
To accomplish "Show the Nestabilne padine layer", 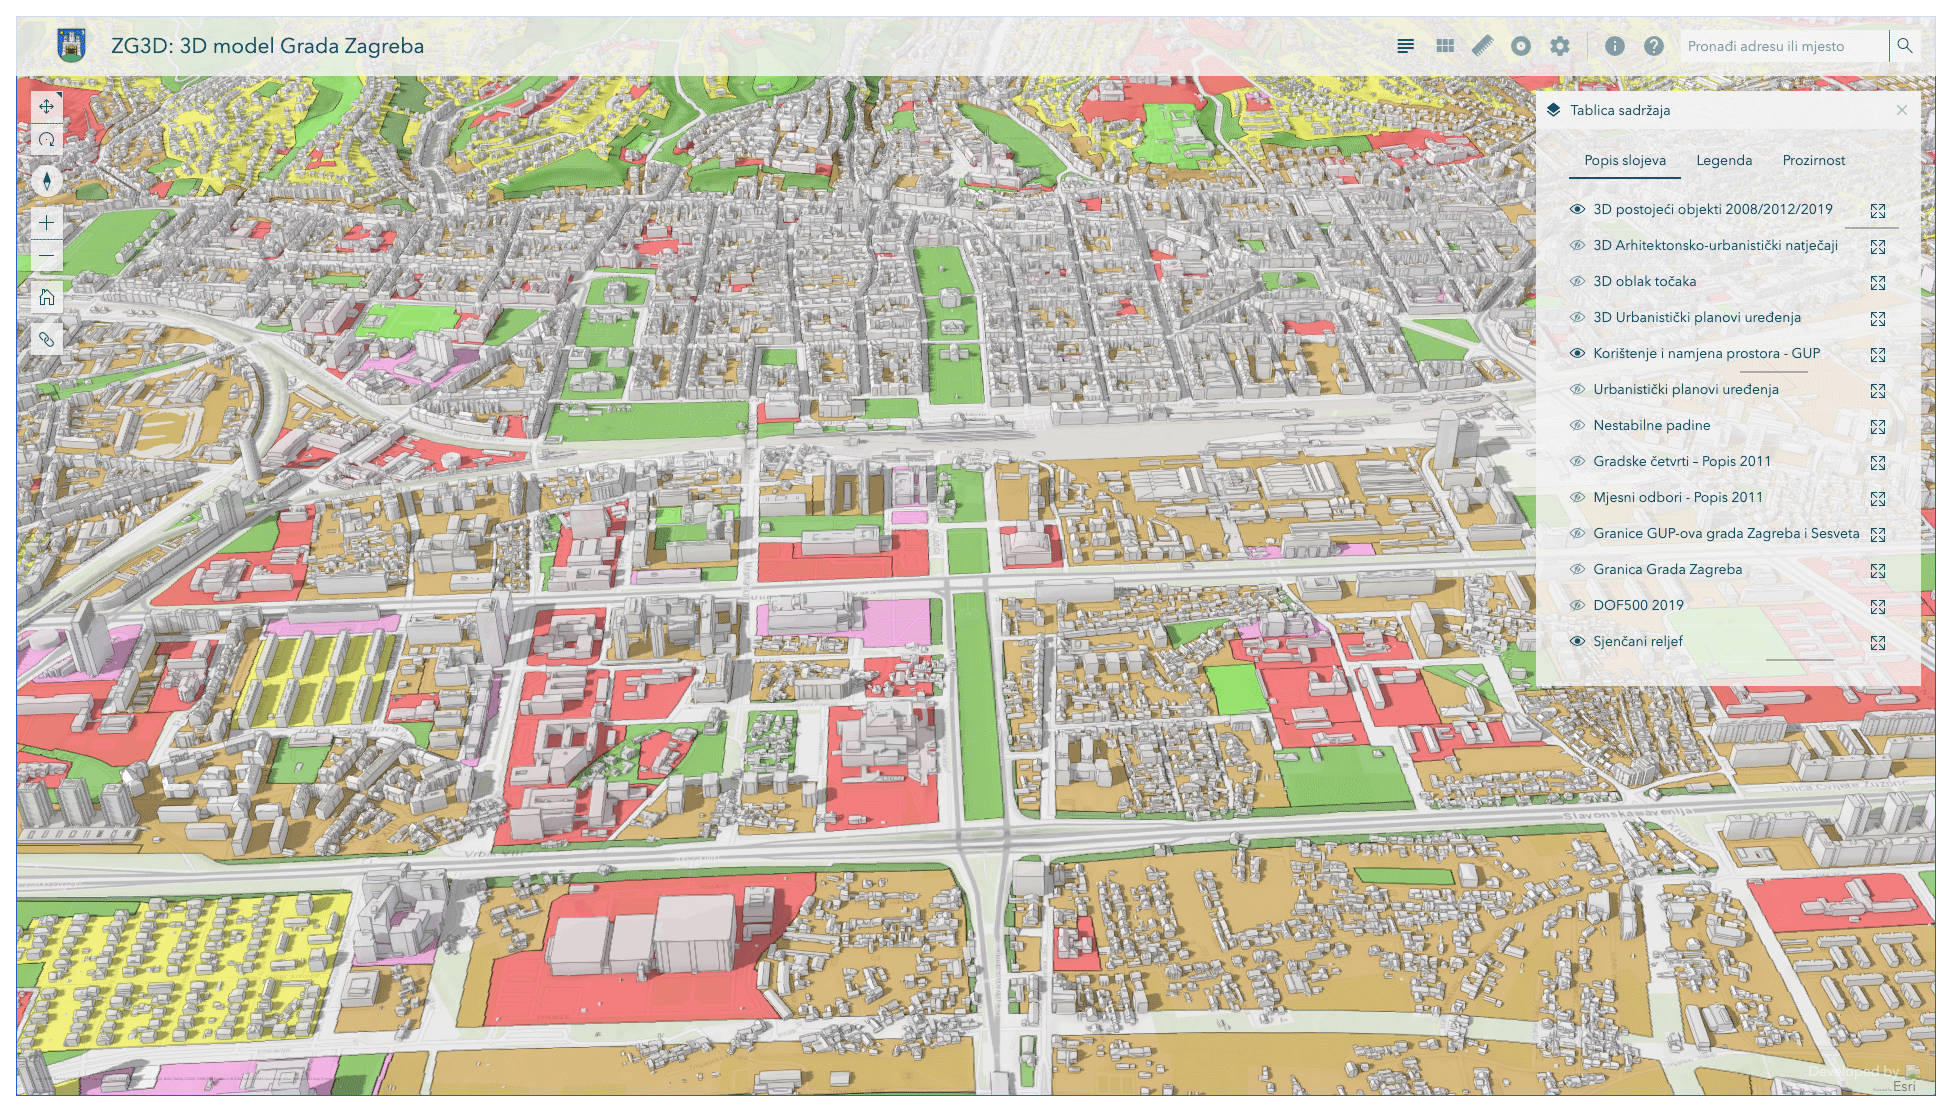I will pos(1577,425).
